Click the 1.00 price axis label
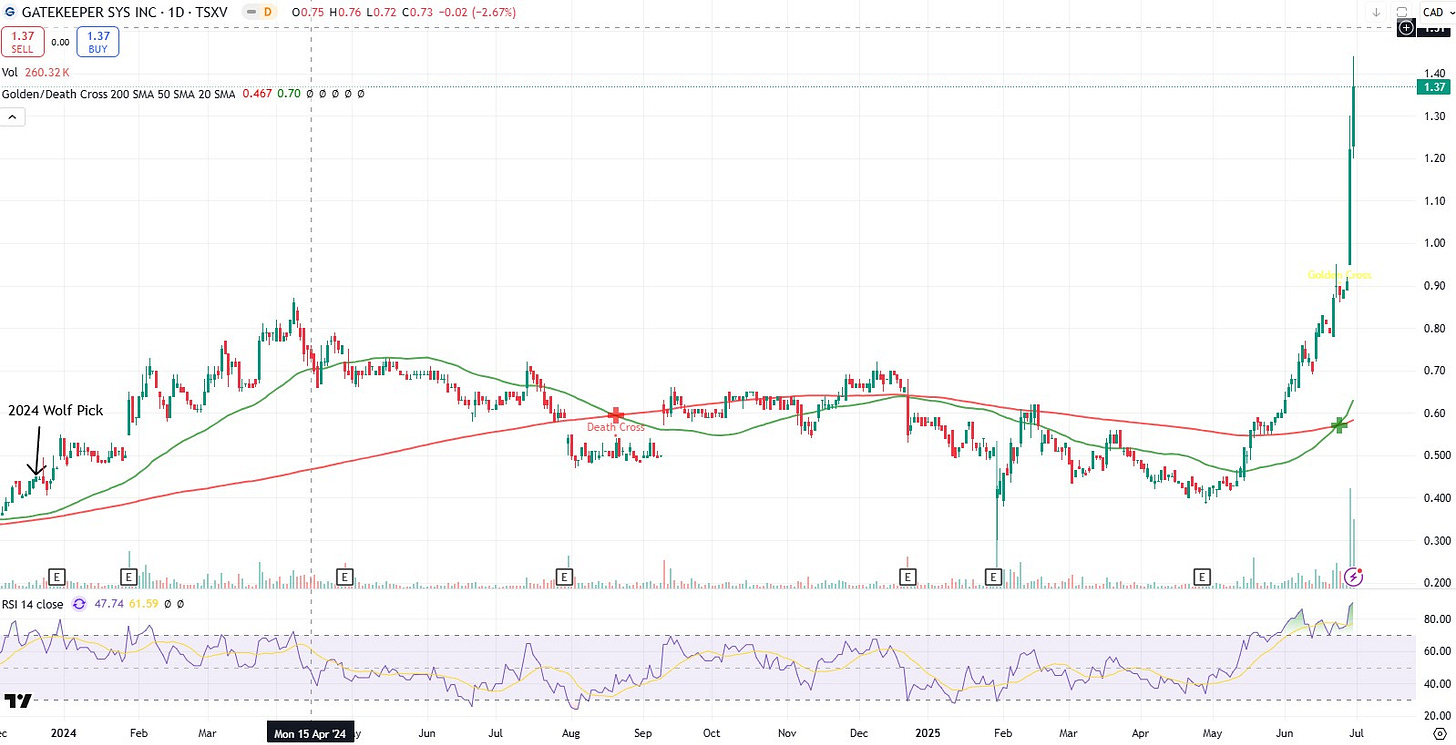The height and width of the screenshot is (745, 1456). pos(1434,243)
